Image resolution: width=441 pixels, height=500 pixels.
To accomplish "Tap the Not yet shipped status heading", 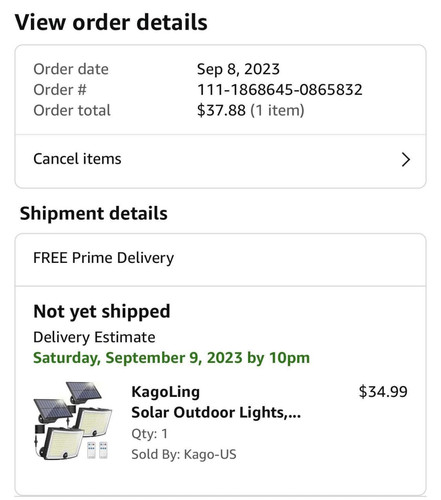I will [x=102, y=312].
